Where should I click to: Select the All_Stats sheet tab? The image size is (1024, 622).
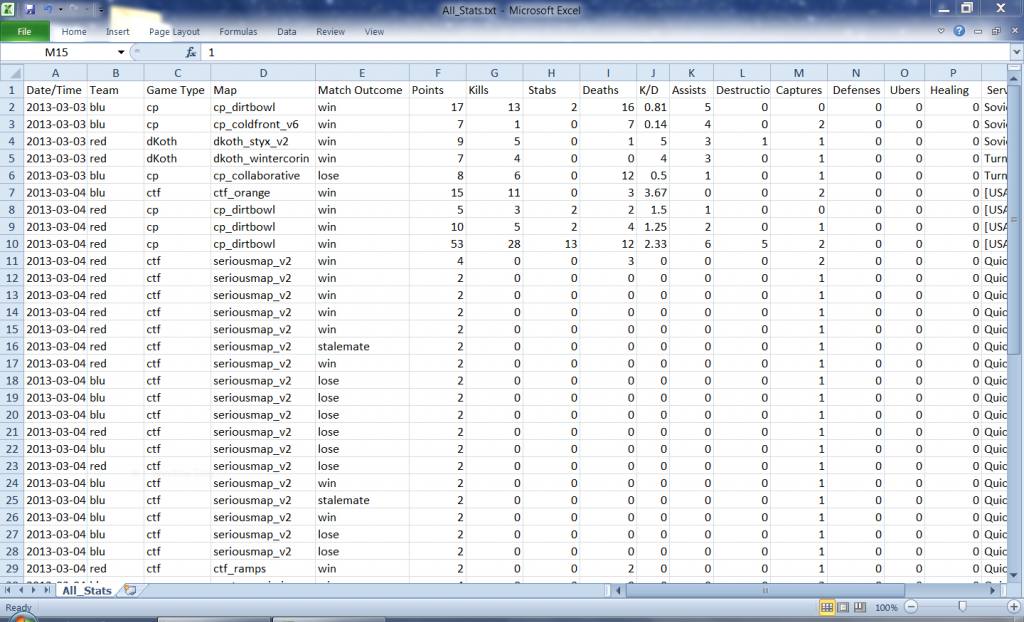click(x=87, y=591)
